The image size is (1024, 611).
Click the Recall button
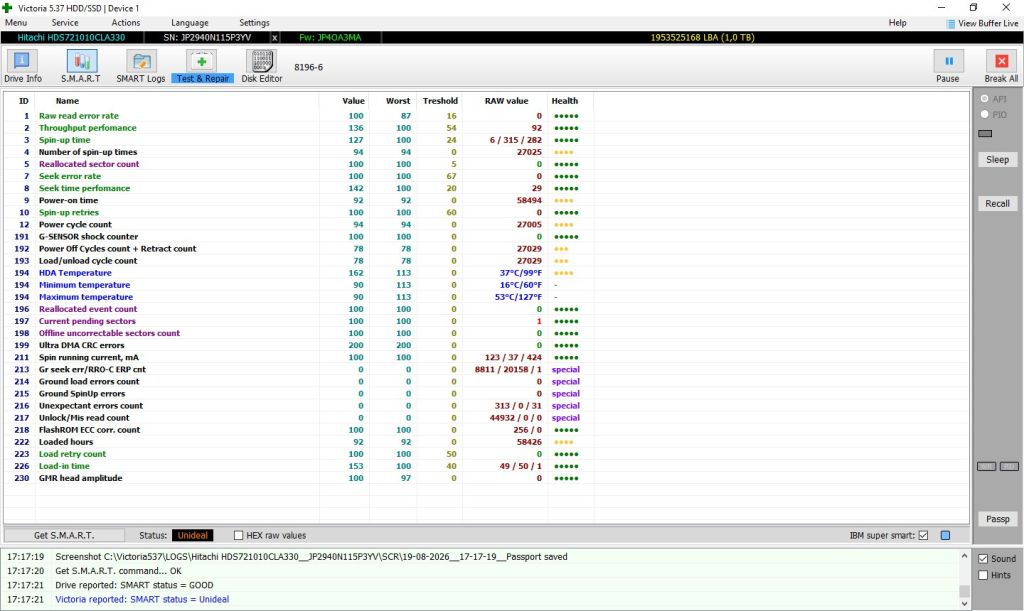pyautogui.click(x=997, y=204)
